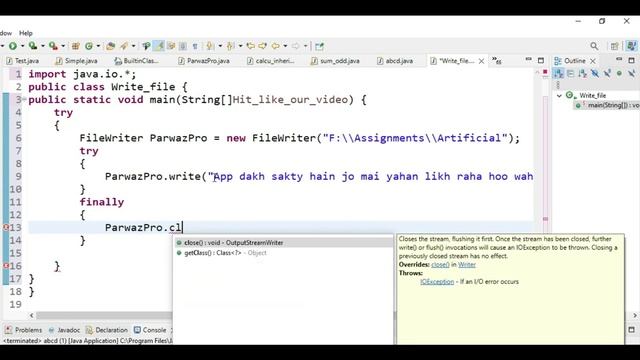
Task: Open the Help menu
Action: tap(26, 33)
